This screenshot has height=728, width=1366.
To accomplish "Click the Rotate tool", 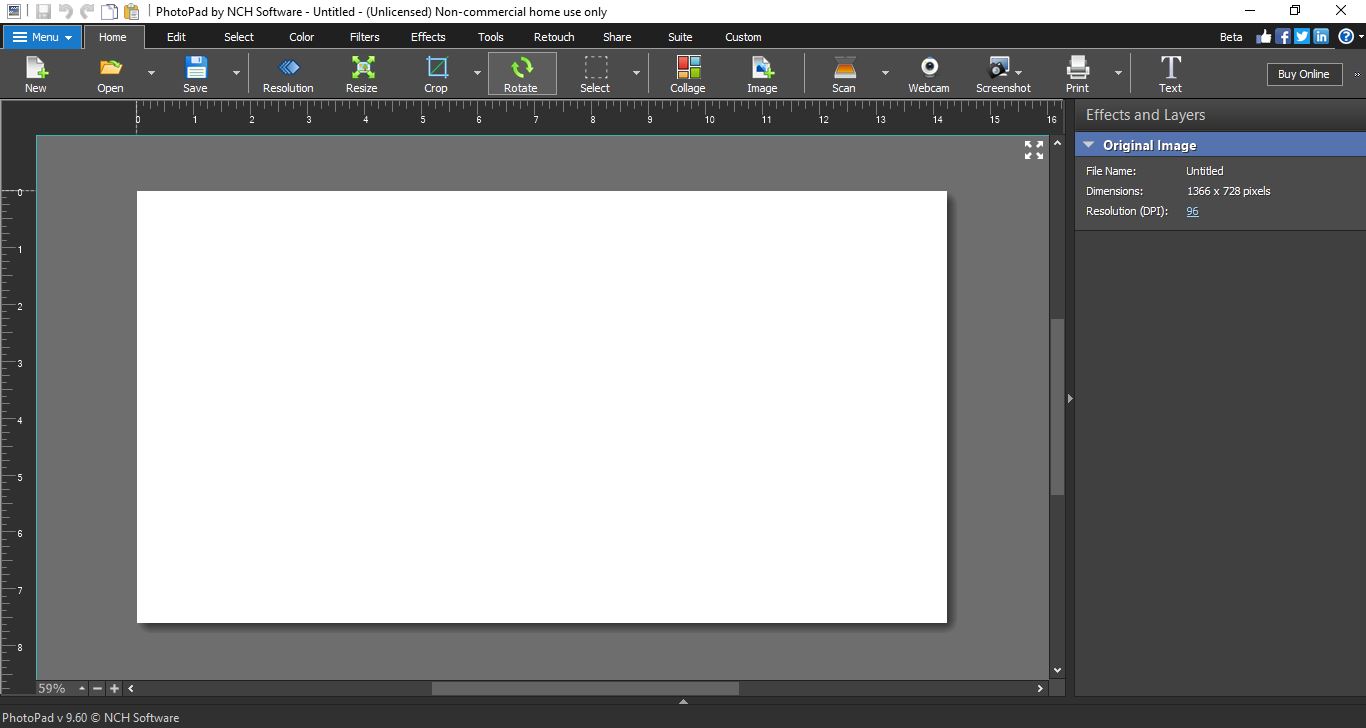I will (521, 74).
